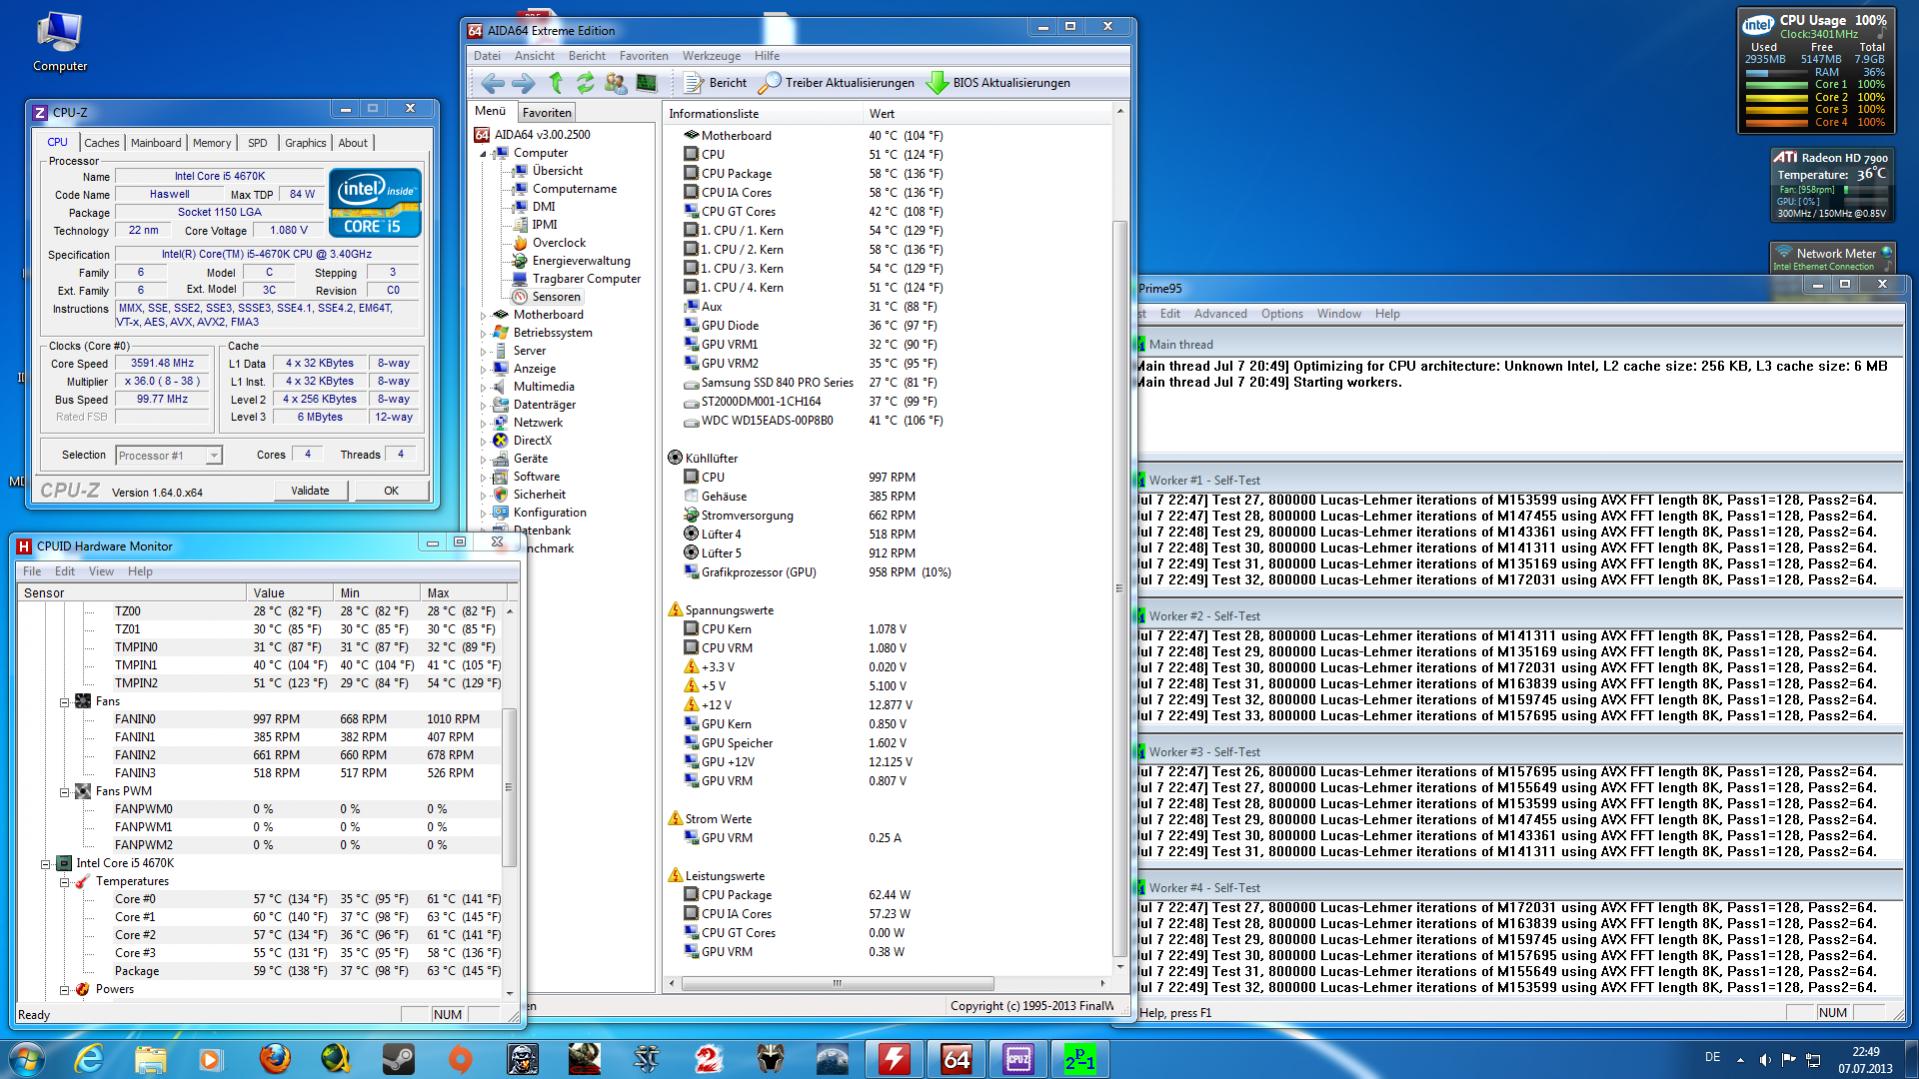Click the AIDA64 up-level green arrow

point(556,83)
